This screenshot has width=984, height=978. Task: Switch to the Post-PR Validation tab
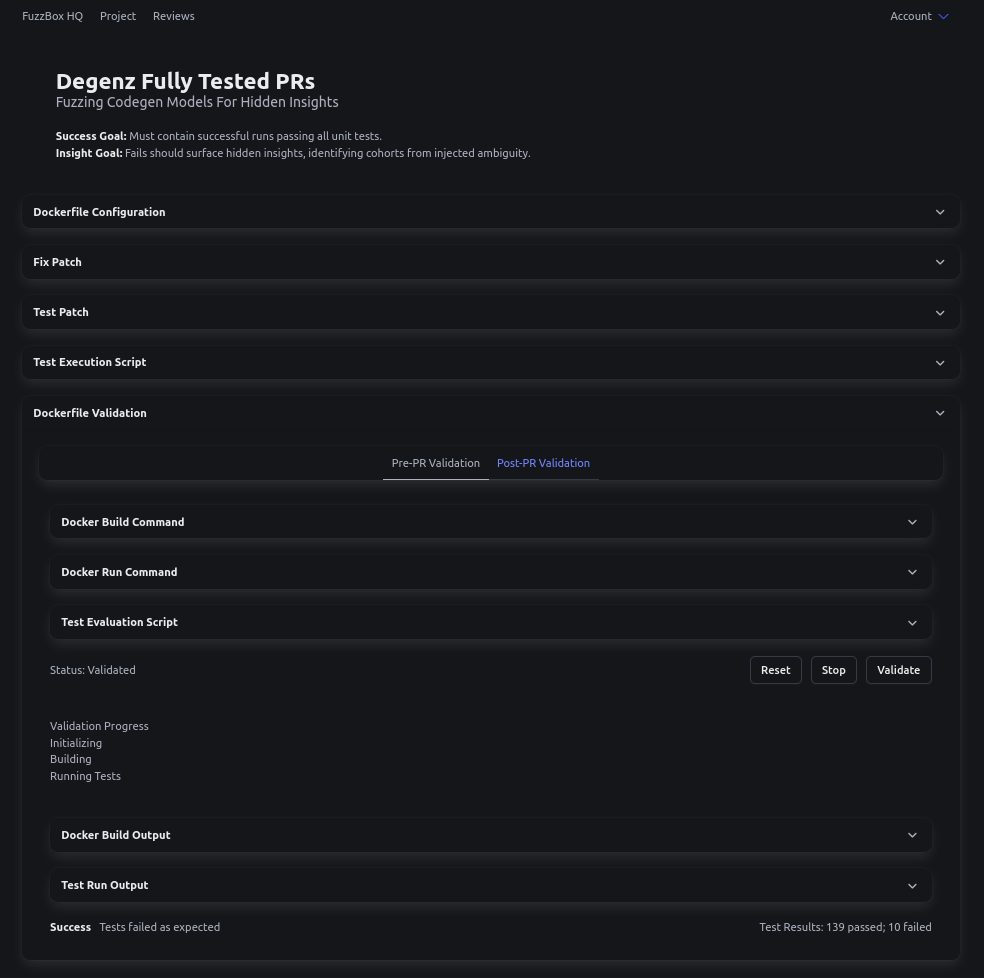pyautogui.click(x=543, y=463)
